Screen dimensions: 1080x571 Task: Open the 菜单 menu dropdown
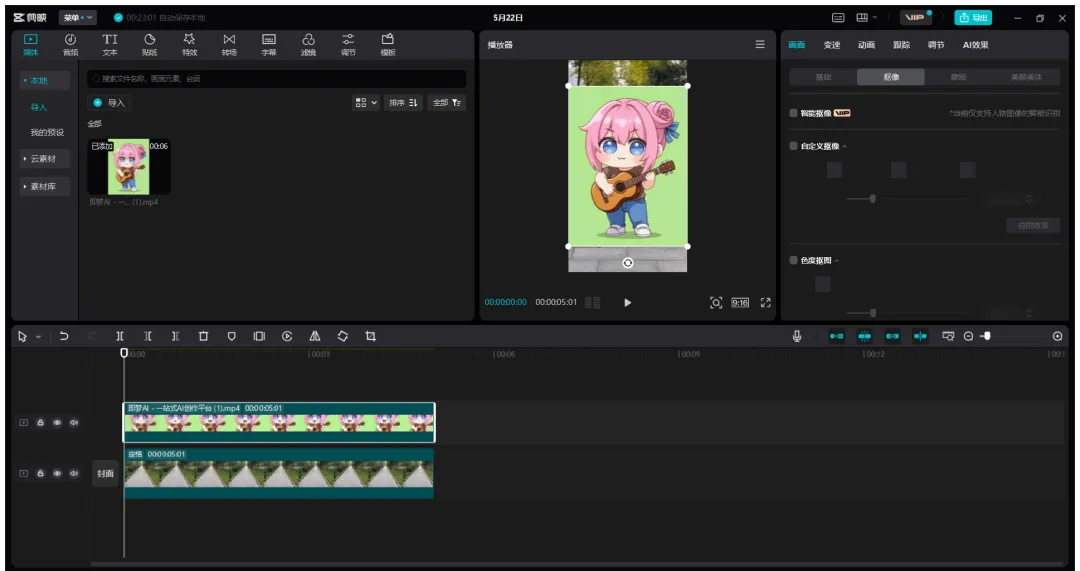tap(77, 18)
